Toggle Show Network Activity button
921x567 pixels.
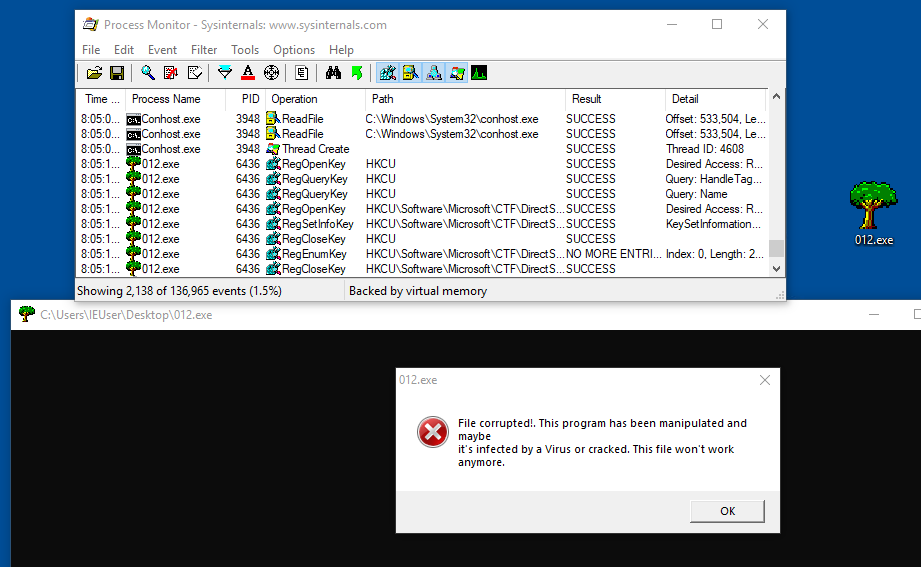click(x=433, y=73)
